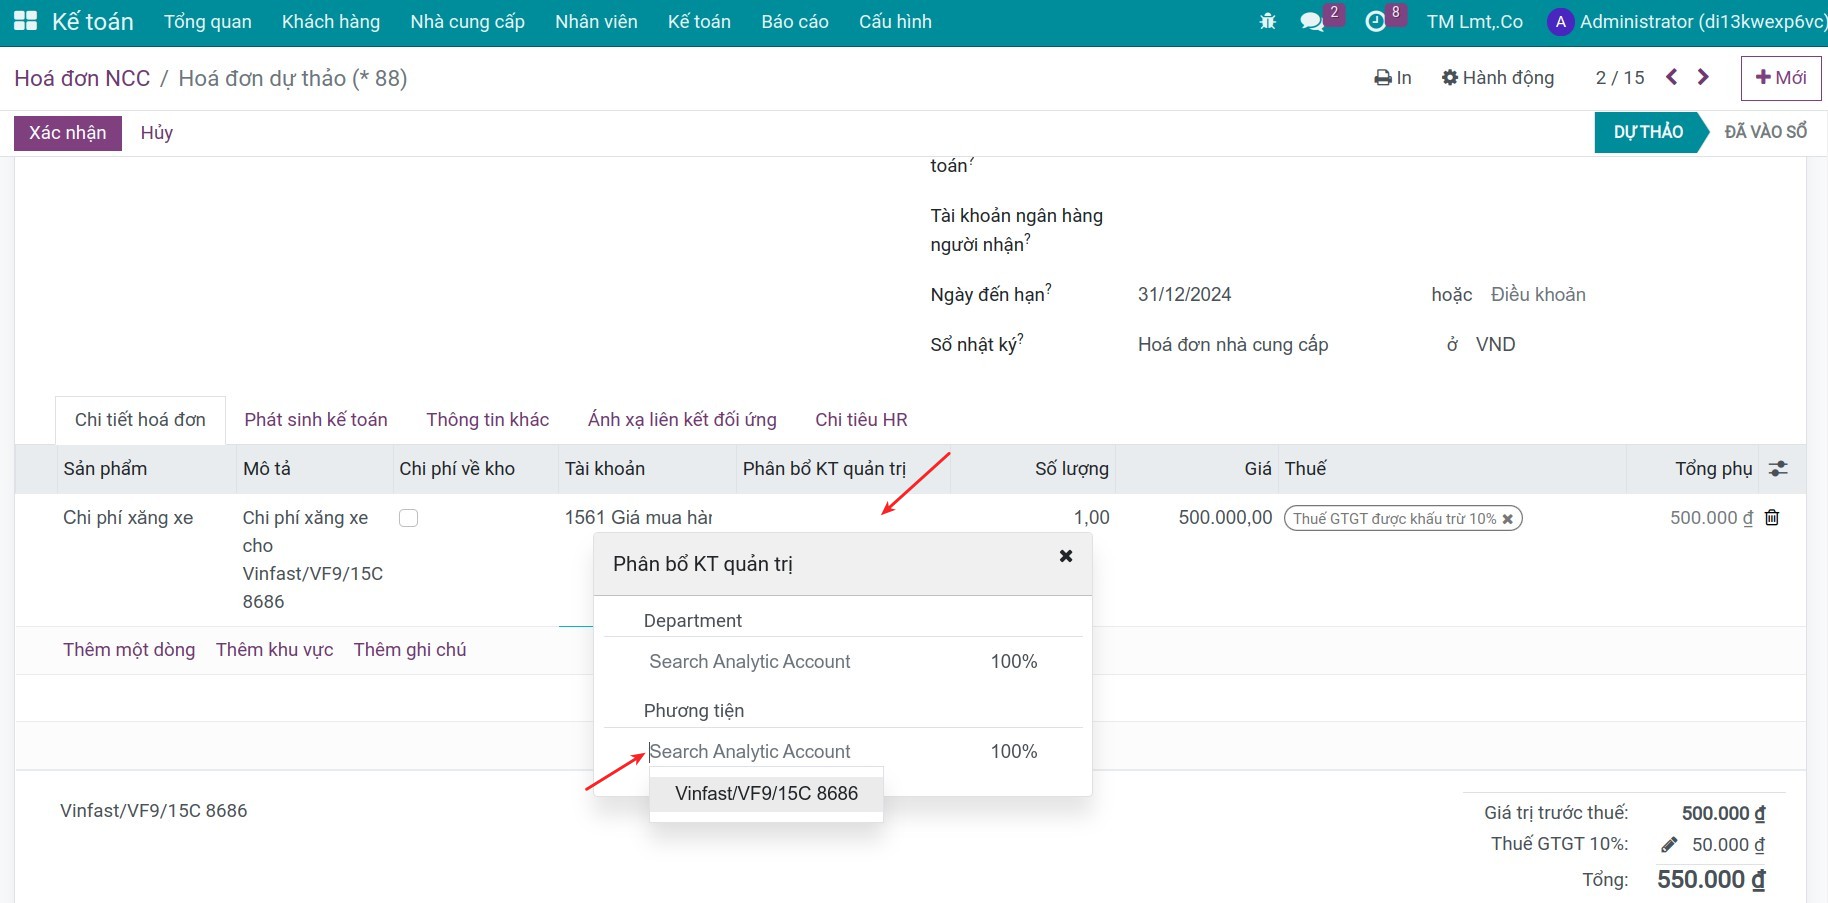Click Thêm khu vực link
Viewport: 1828px width, 903px height.
pyautogui.click(x=275, y=650)
